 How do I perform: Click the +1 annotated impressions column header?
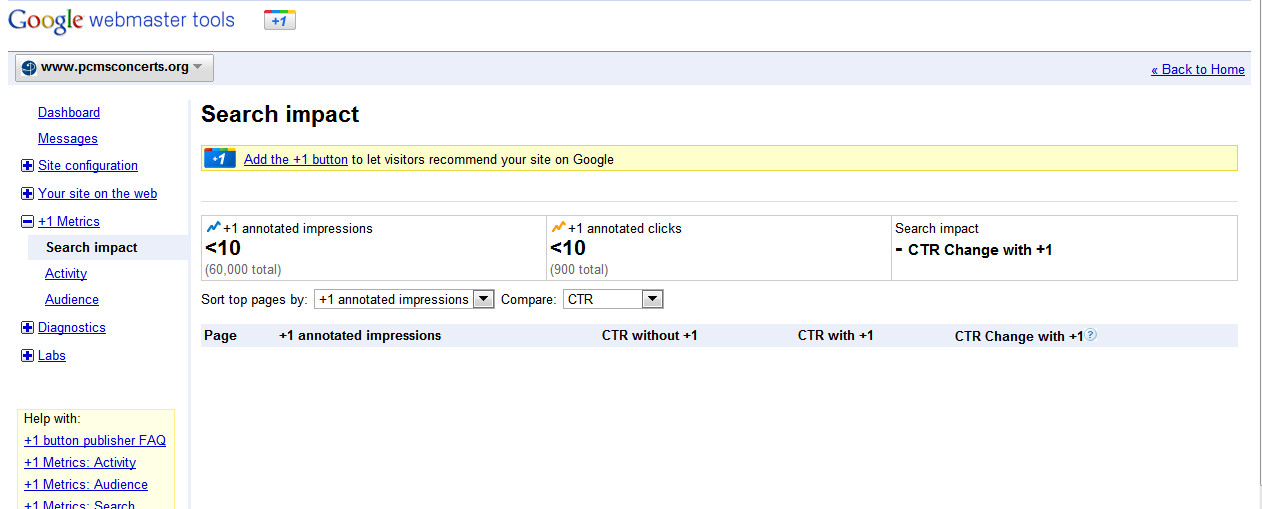[360, 335]
